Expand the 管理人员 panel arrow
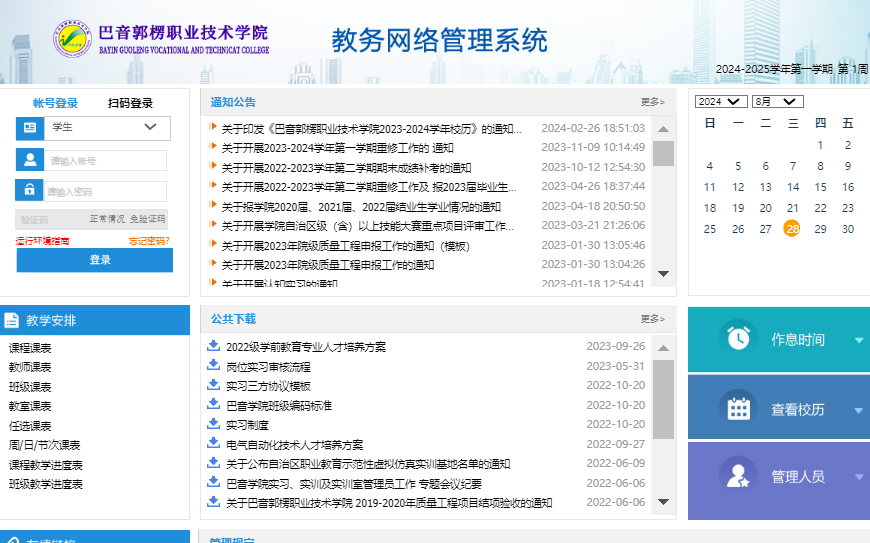This screenshot has height=543, width=870. point(859,477)
